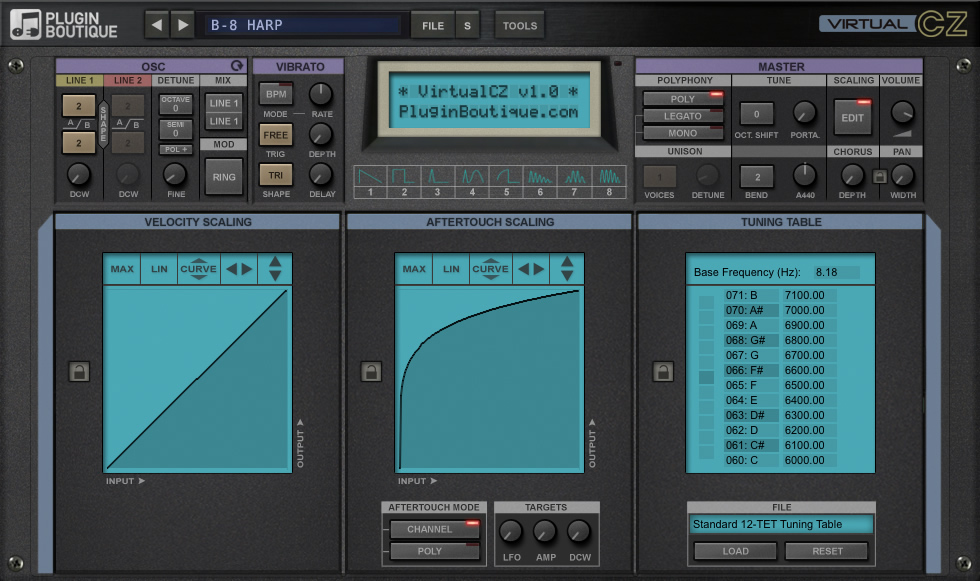Image resolution: width=980 pixels, height=581 pixels.
Task: Open the FILE menu
Action: click(x=432, y=25)
